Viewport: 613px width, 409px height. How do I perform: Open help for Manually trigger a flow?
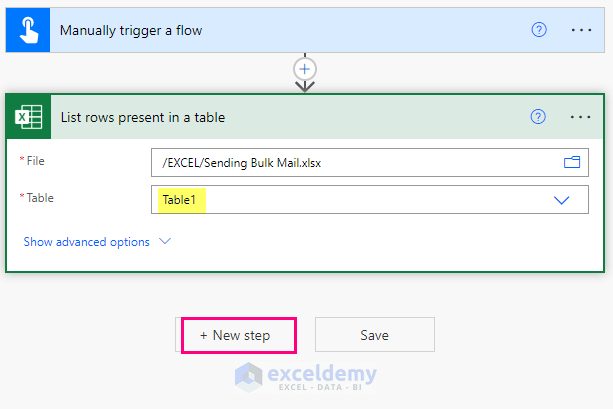pyautogui.click(x=539, y=30)
